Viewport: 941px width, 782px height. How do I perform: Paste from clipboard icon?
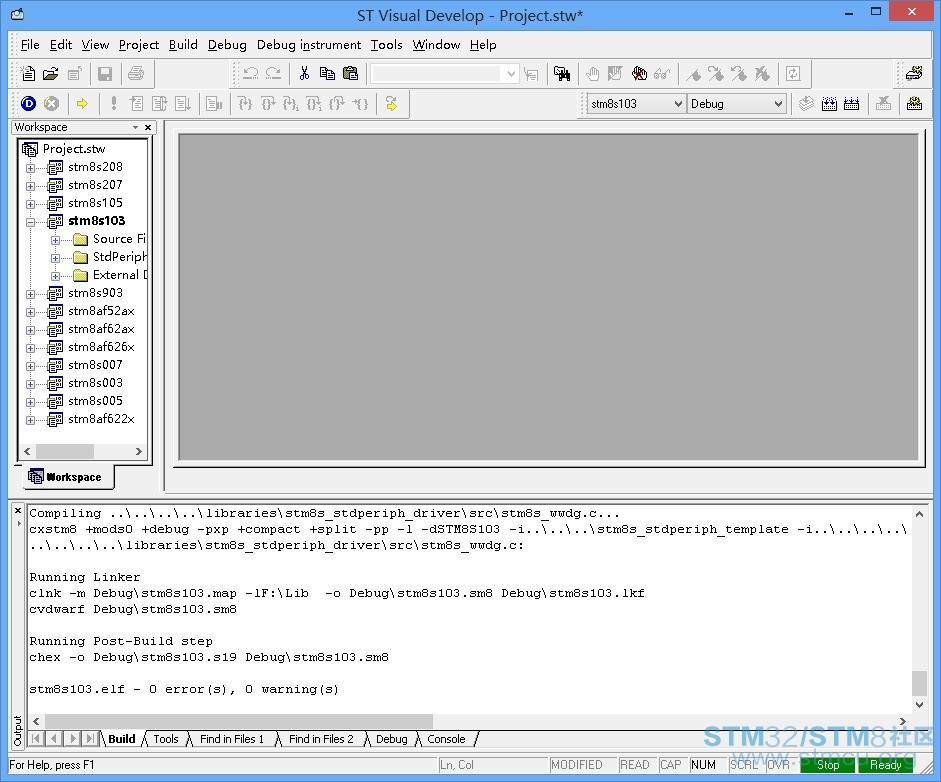coord(350,74)
